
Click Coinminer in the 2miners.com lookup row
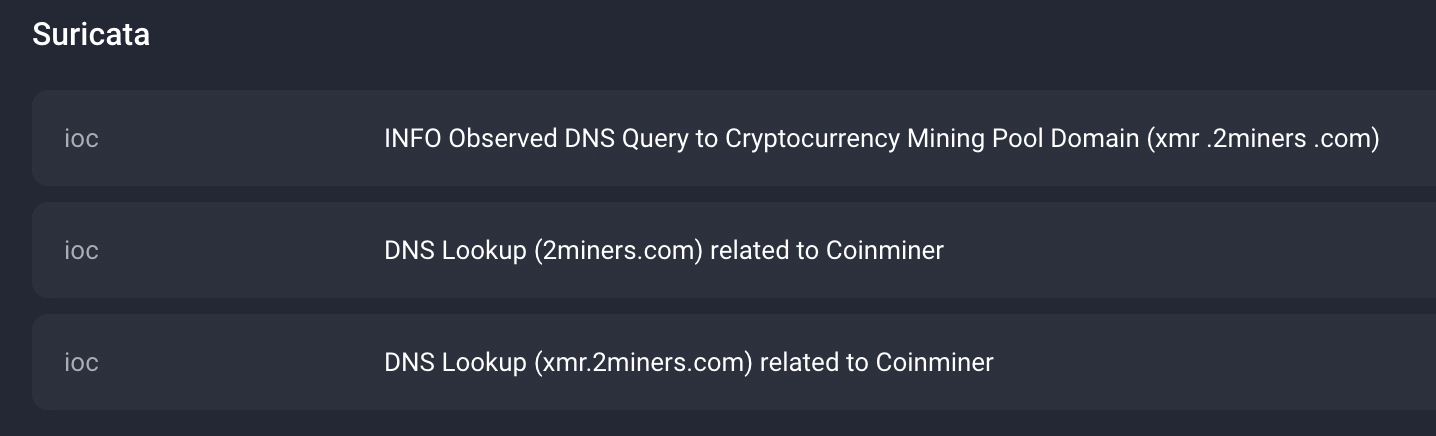click(884, 250)
